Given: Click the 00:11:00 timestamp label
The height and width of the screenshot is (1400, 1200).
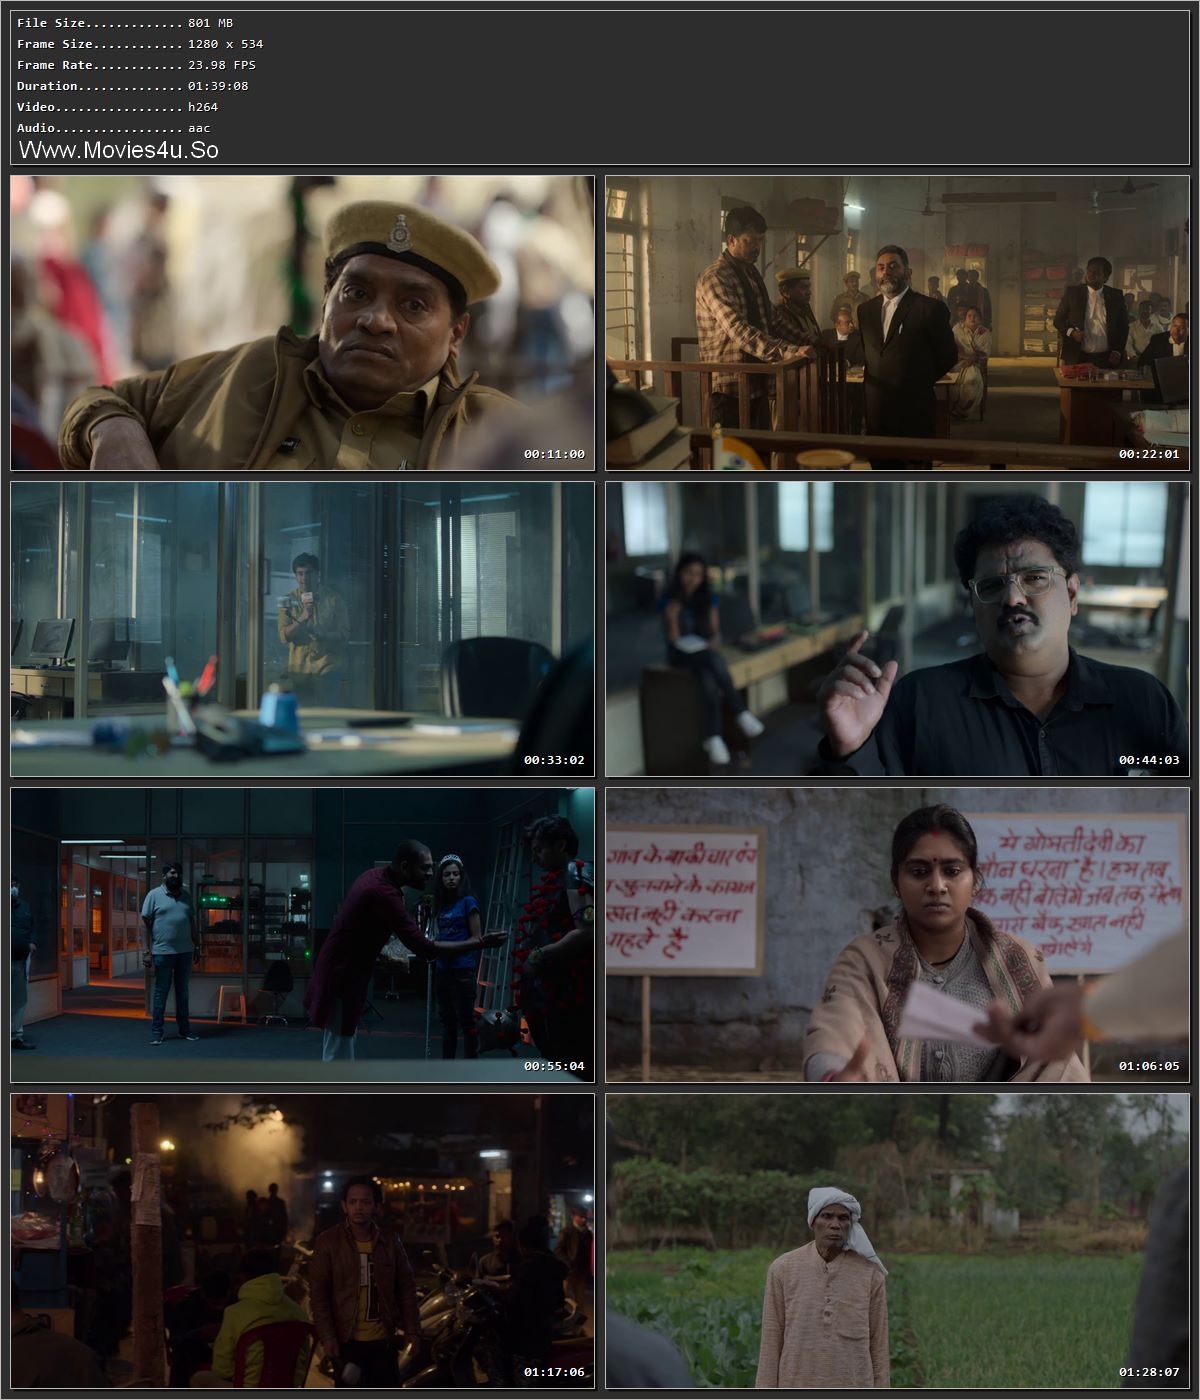Looking at the screenshot, I should pos(555,453).
